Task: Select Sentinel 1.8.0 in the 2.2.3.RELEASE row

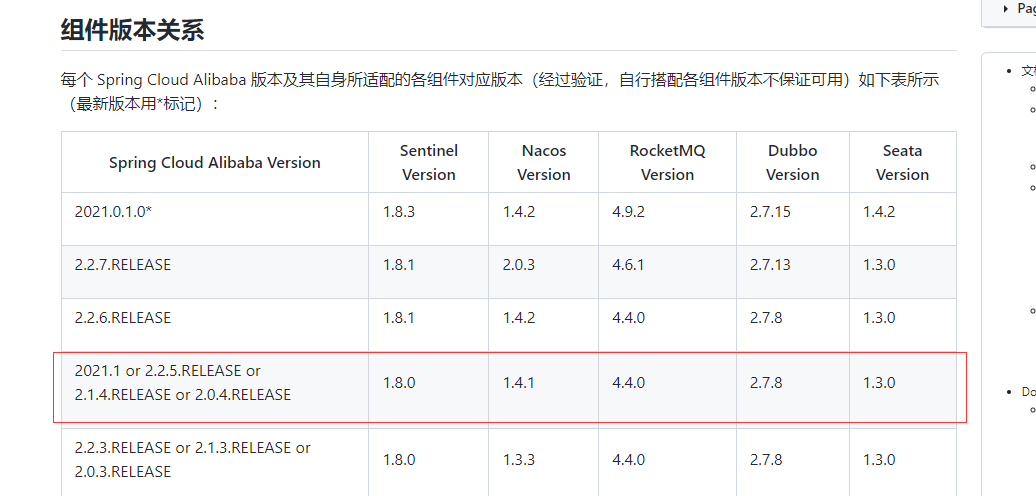Action: click(x=429, y=462)
